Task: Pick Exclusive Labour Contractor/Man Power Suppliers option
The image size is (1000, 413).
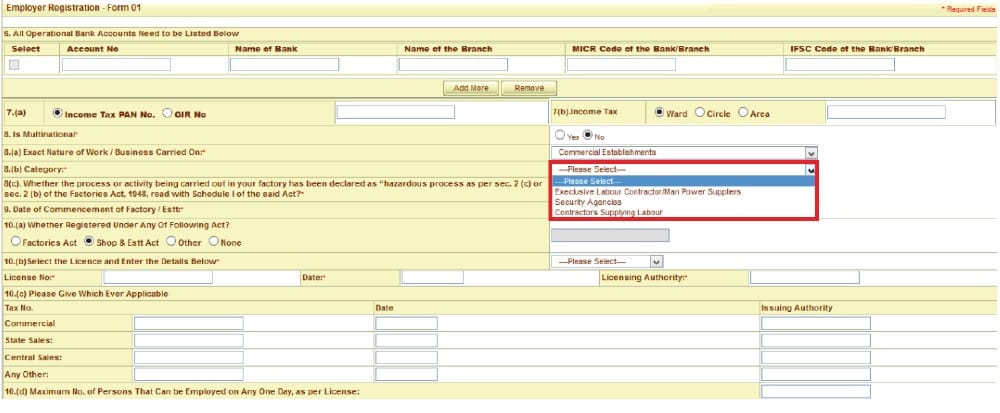Action: (647, 191)
